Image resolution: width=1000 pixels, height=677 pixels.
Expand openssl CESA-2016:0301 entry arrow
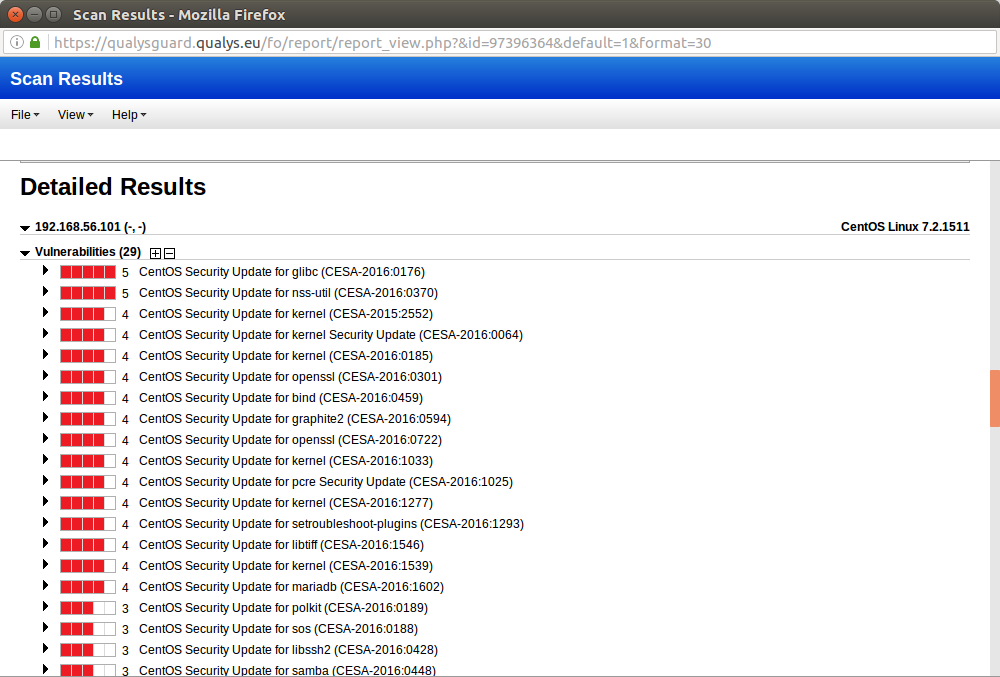pos(45,375)
